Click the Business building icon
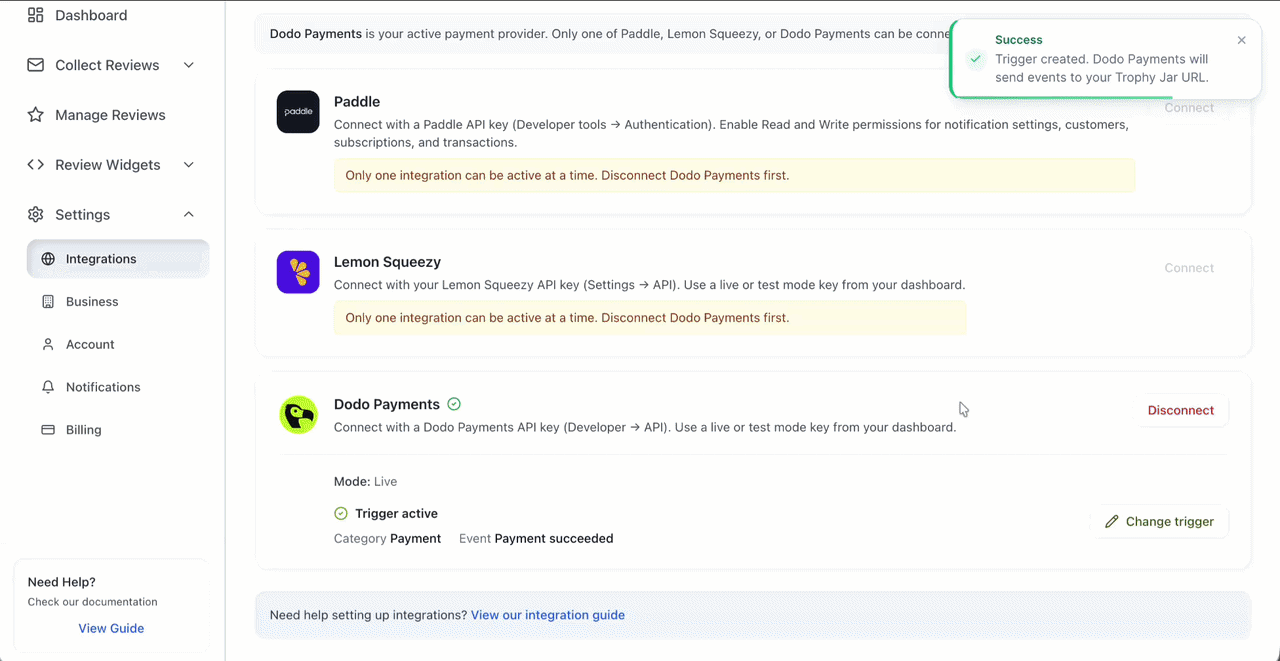Image resolution: width=1280 pixels, height=661 pixels. (x=48, y=302)
